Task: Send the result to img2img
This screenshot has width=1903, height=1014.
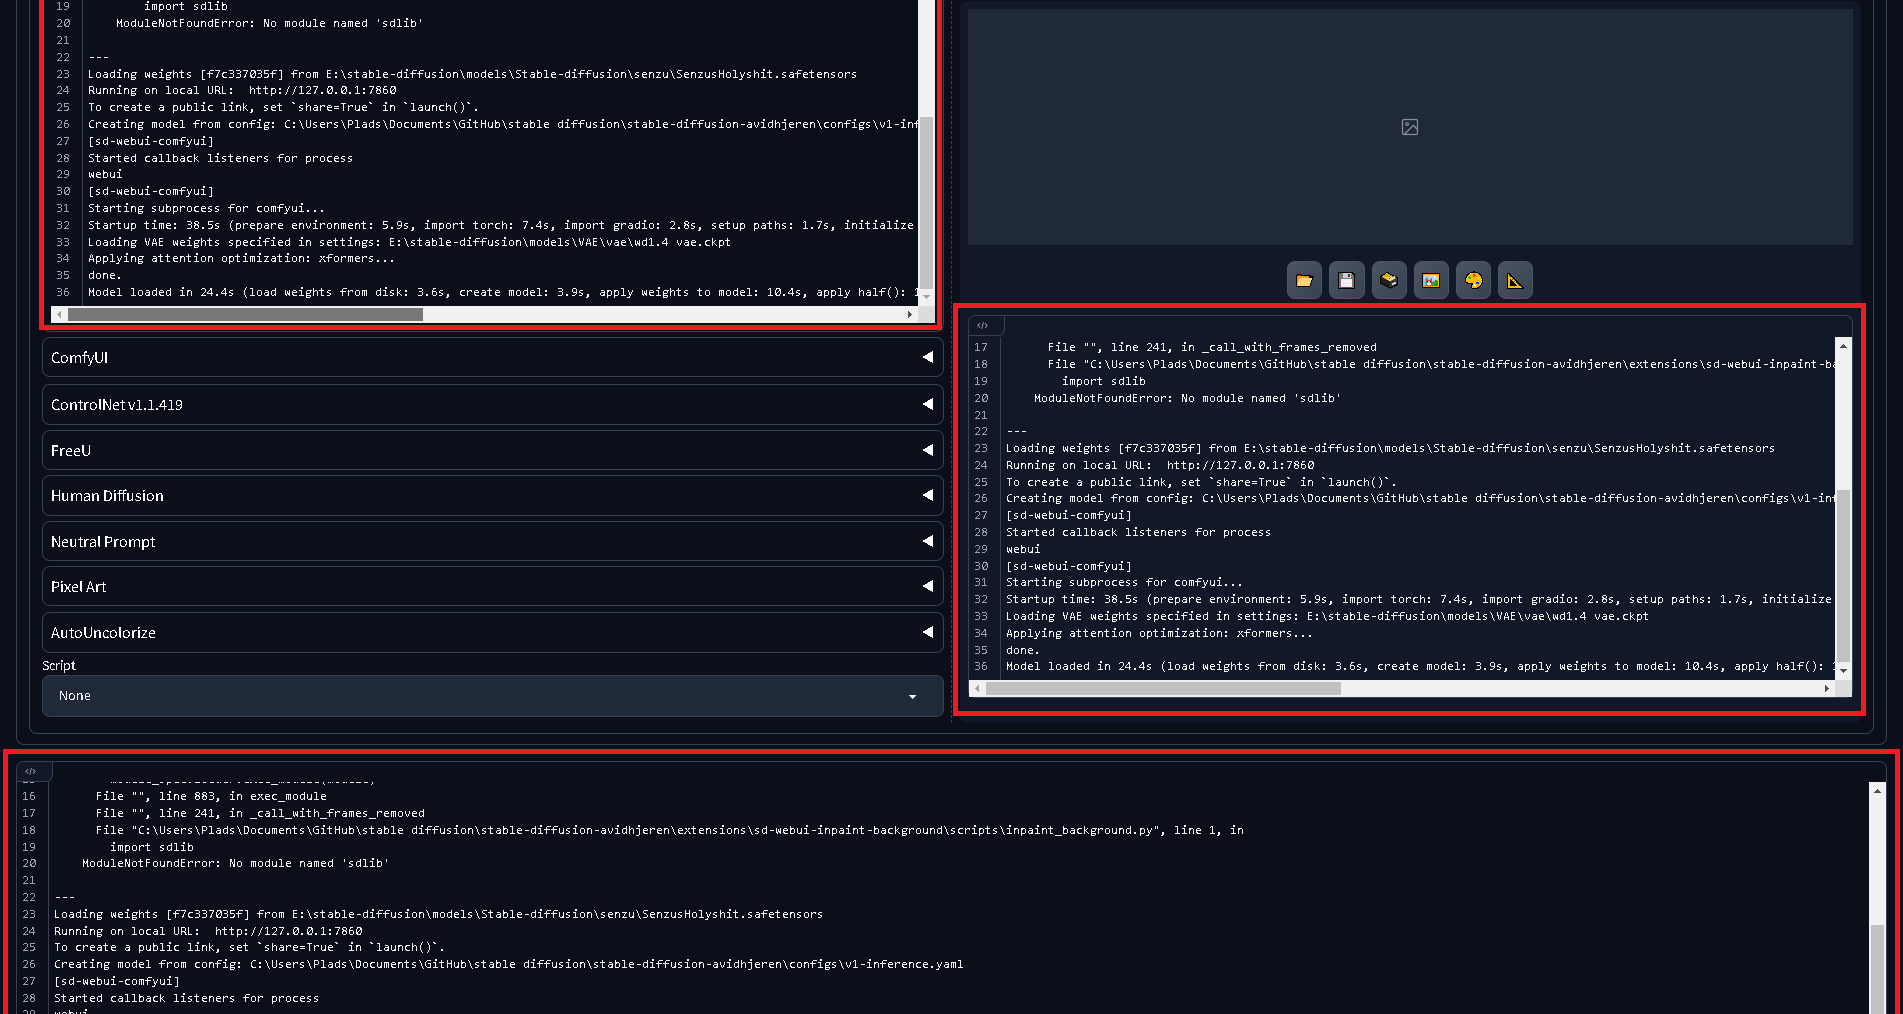Action: click(x=1431, y=280)
